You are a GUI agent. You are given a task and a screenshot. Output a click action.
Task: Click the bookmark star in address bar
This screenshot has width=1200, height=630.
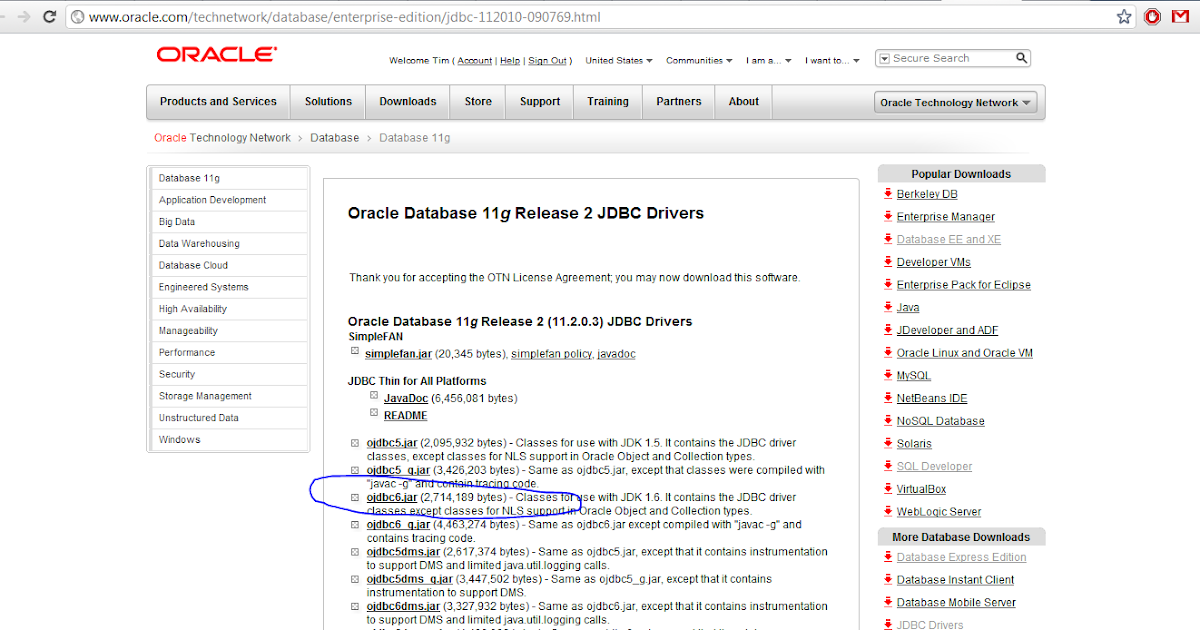[x=1124, y=17]
